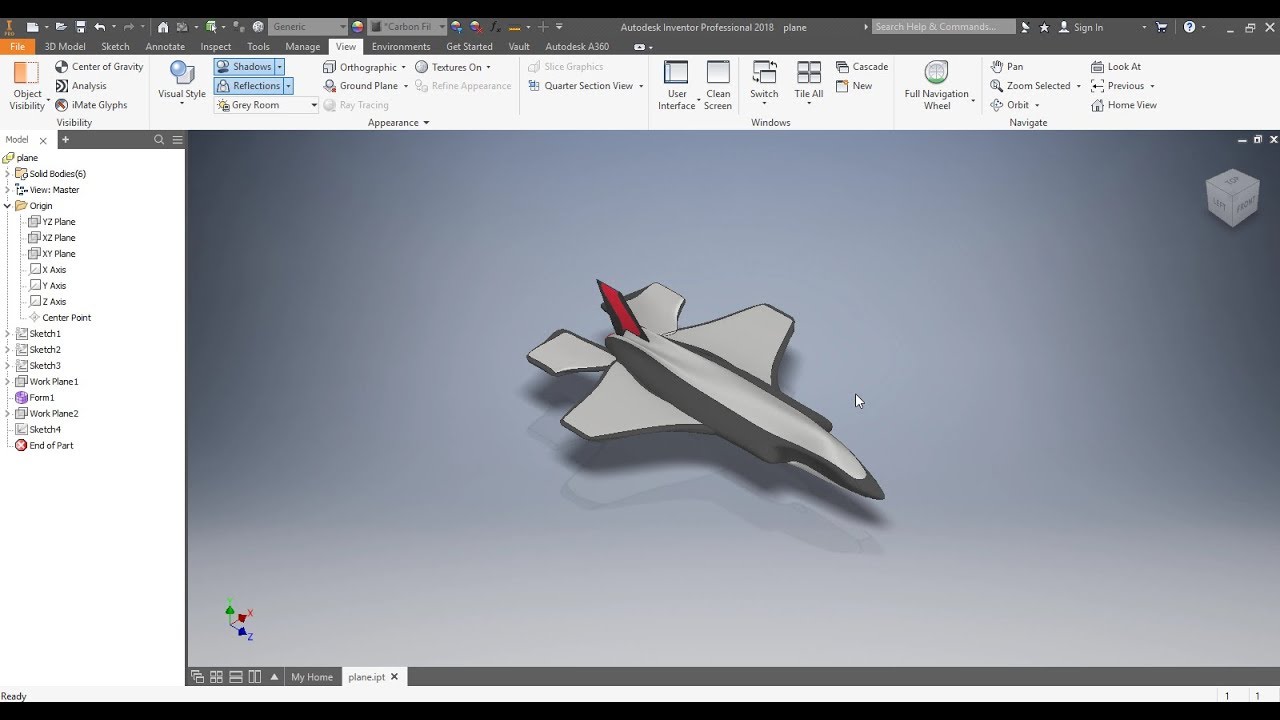Activate the Look At tool
This screenshot has height=720, width=1280.
(x=1115, y=67)
